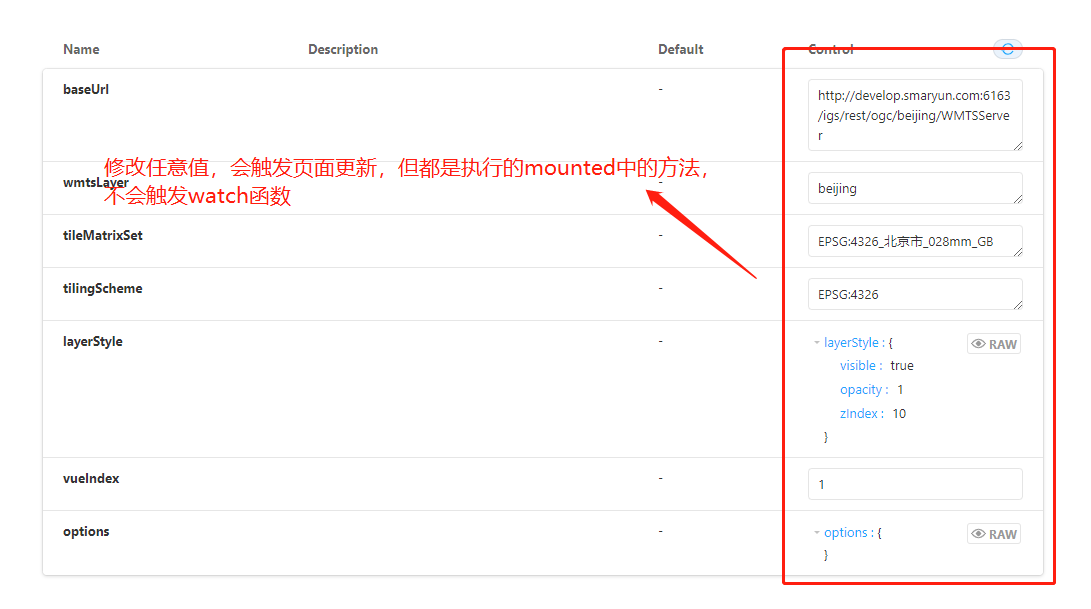
Task: Click the Default column header
Action: [x=680, y=49]
